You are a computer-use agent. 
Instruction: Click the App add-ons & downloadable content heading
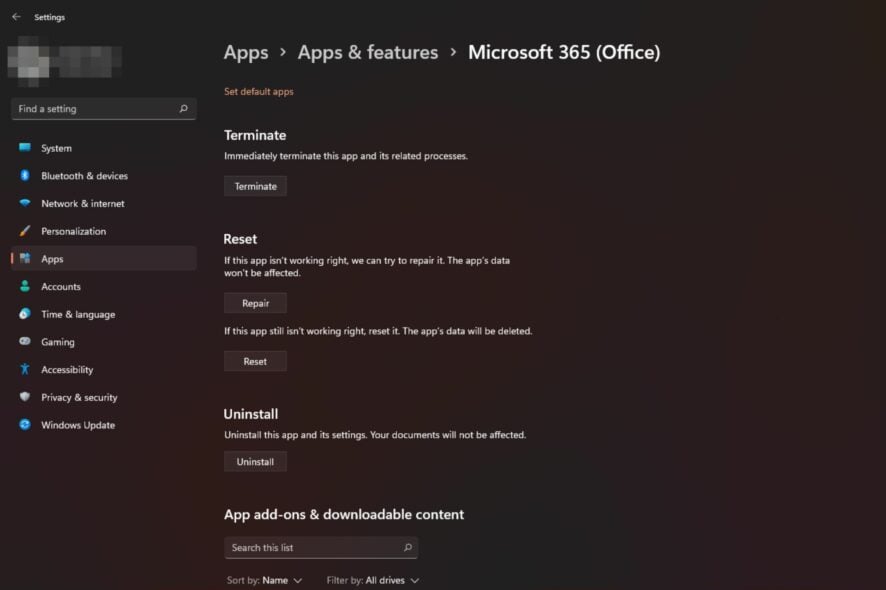pyautogui.click(x=344, y=515)
